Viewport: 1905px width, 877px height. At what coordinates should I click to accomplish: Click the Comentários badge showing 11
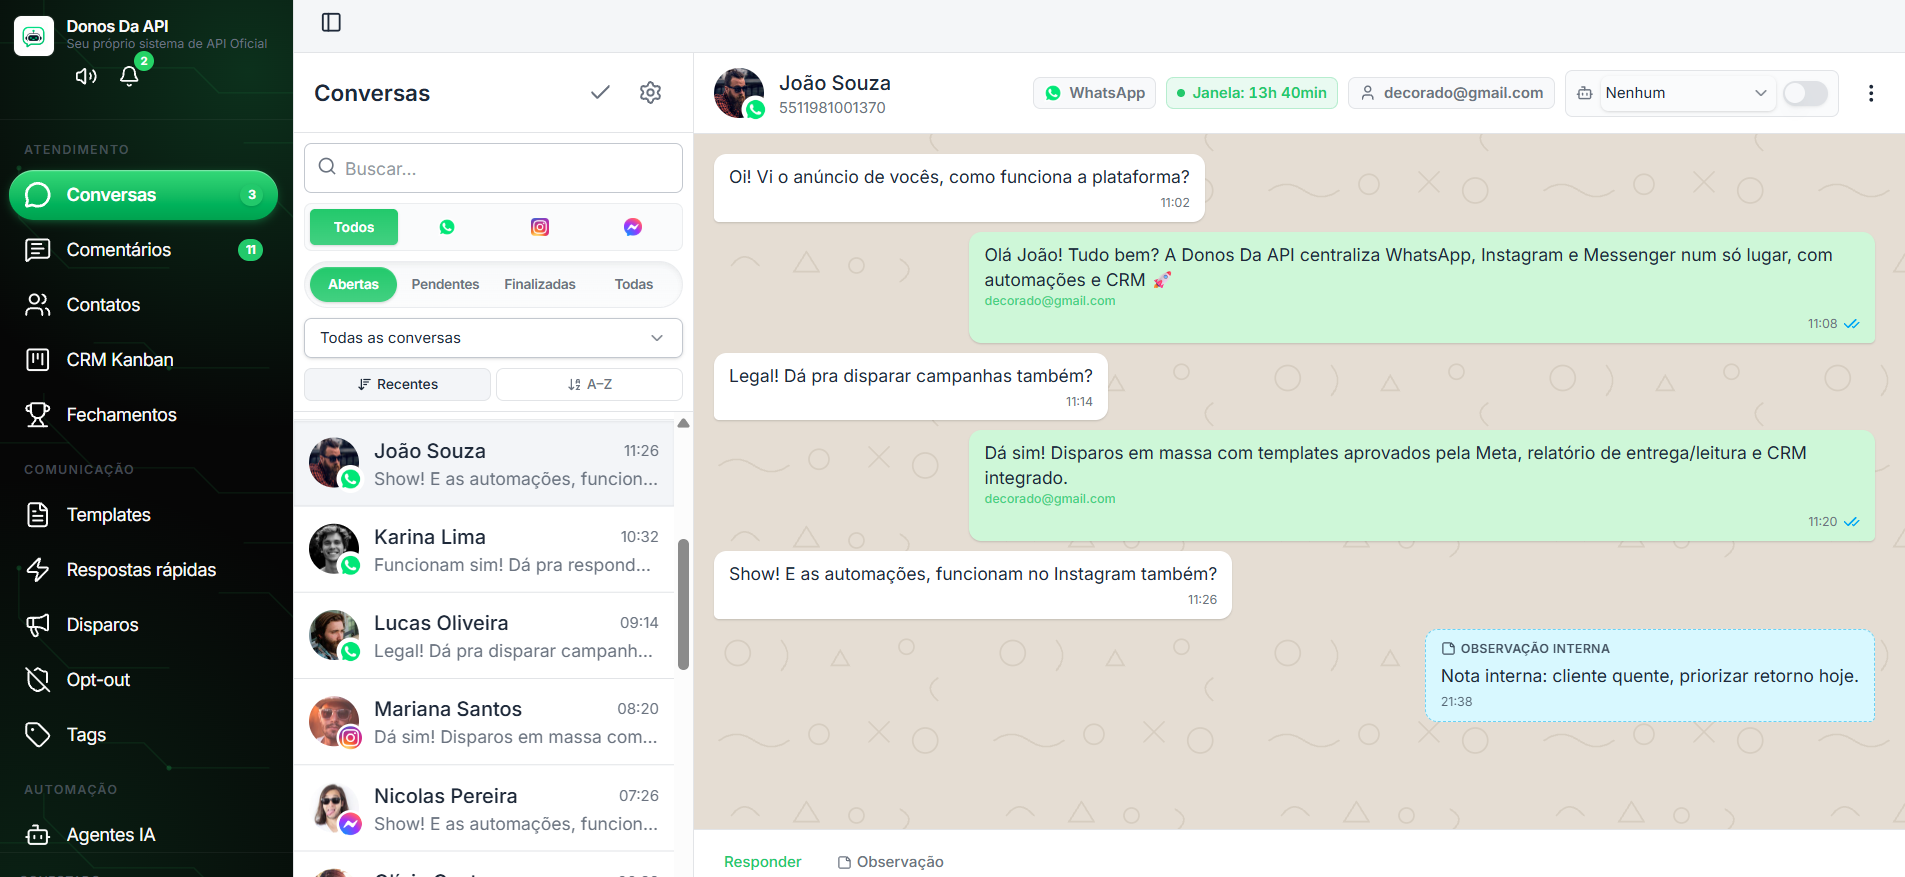coord(251,250)
